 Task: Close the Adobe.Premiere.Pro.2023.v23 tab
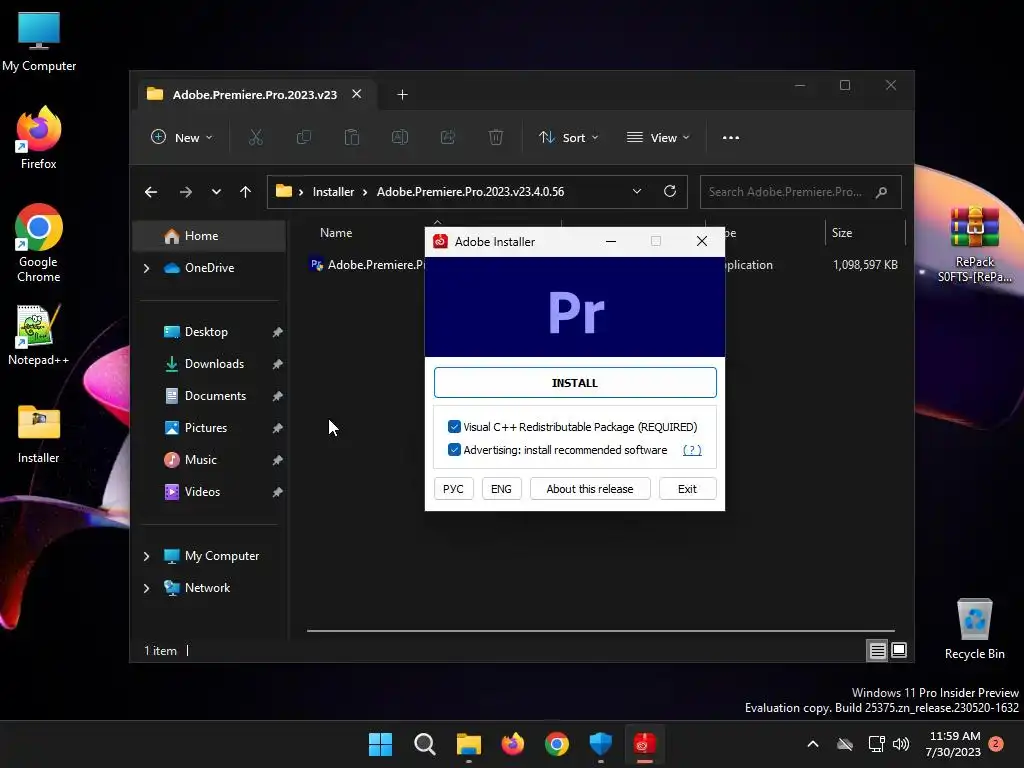coord(357,94)
